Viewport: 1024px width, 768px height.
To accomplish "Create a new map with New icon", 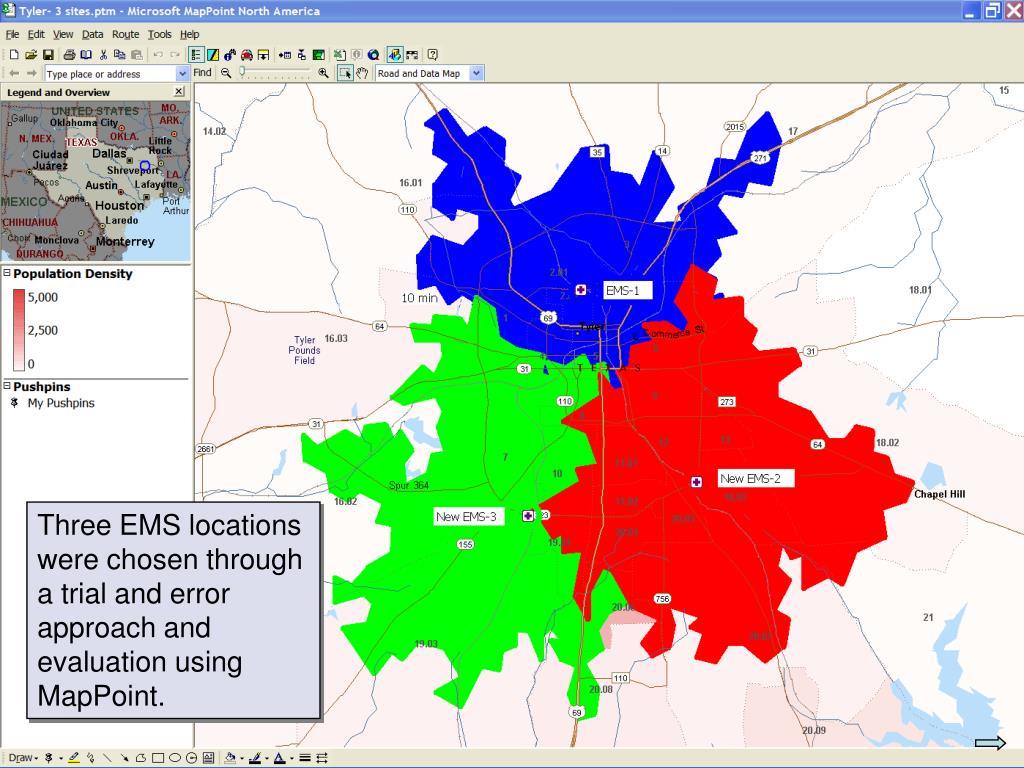I will (14, 55).
